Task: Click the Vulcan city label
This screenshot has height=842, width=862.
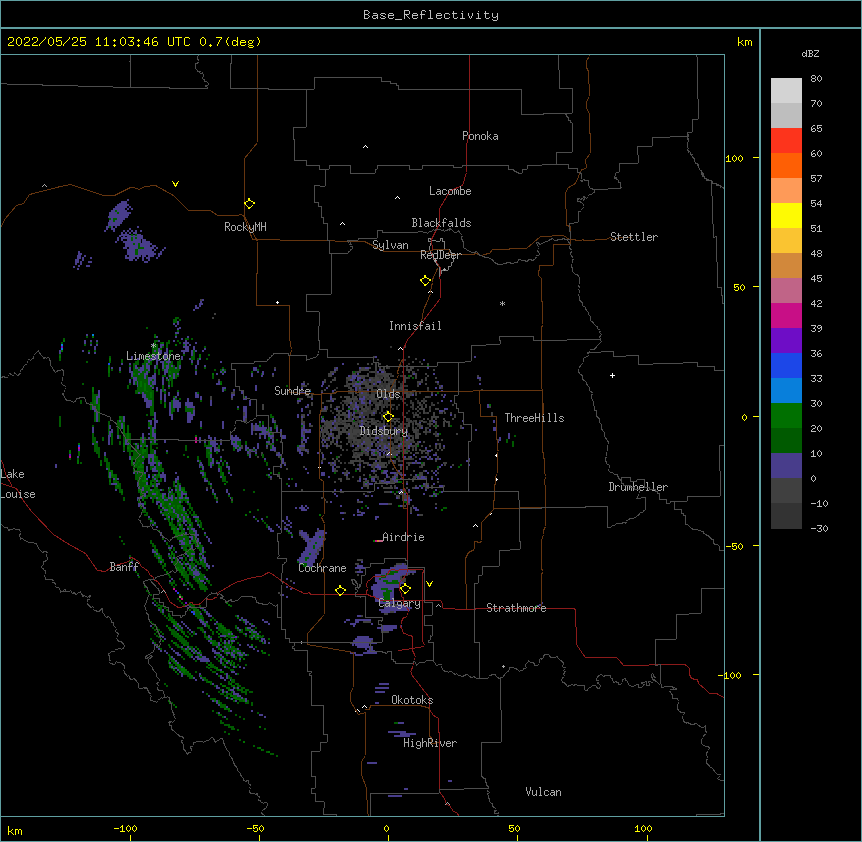Action: [543, 792]
